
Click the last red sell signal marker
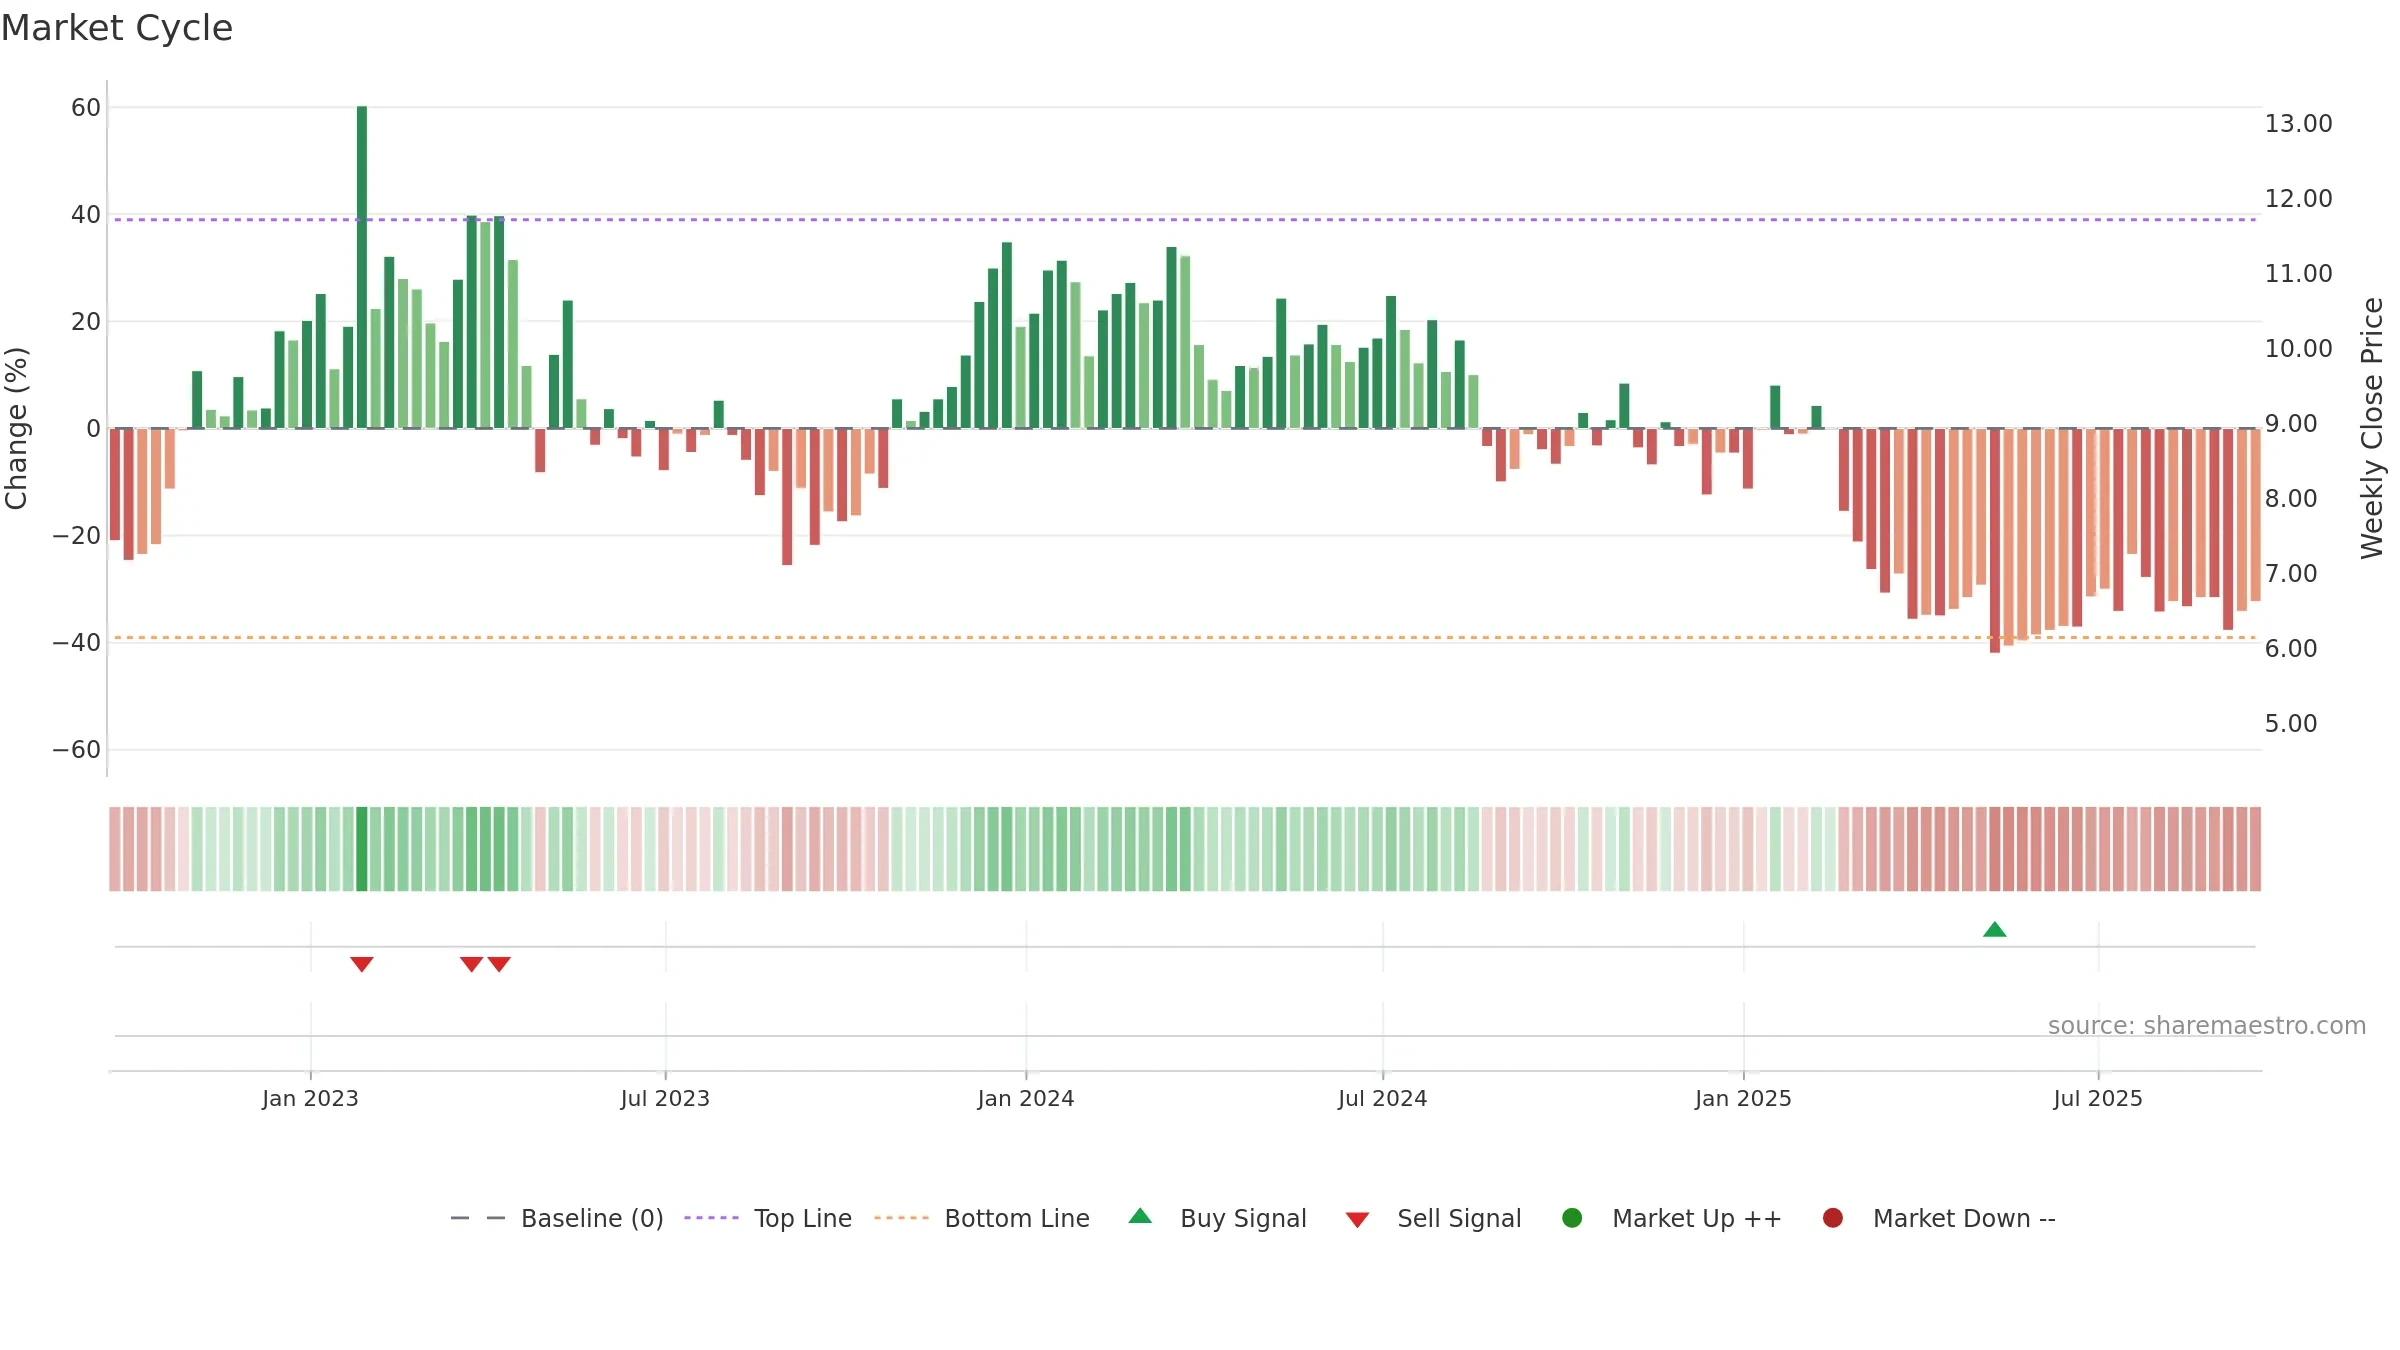[499, 964]
